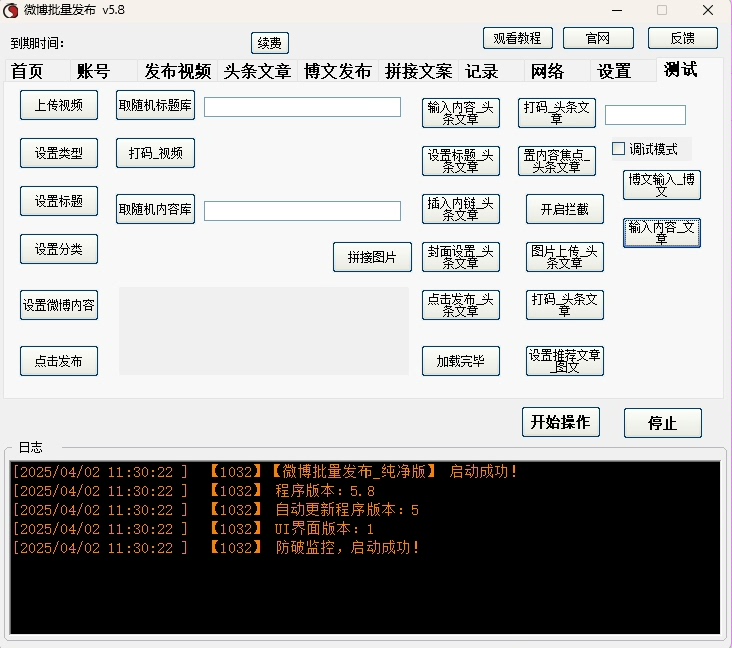The image size is (732, 648).
Task: Enable the 调试模式 checkbox
Action: click(618, 149)
